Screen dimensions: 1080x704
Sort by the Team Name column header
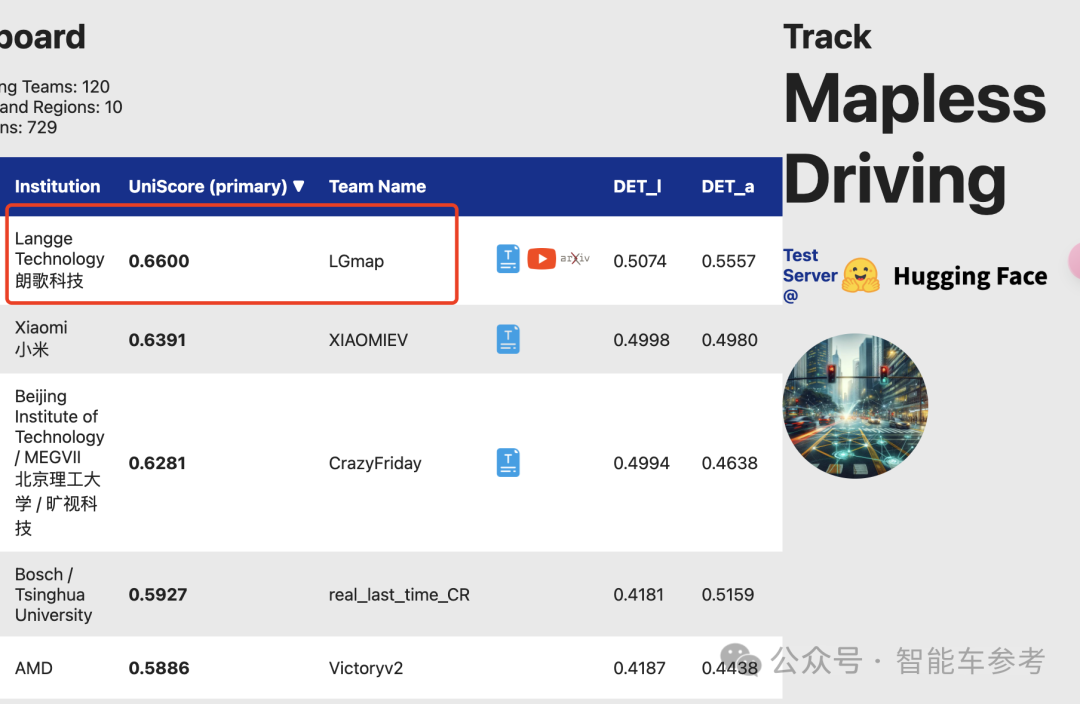click(377, 187)
